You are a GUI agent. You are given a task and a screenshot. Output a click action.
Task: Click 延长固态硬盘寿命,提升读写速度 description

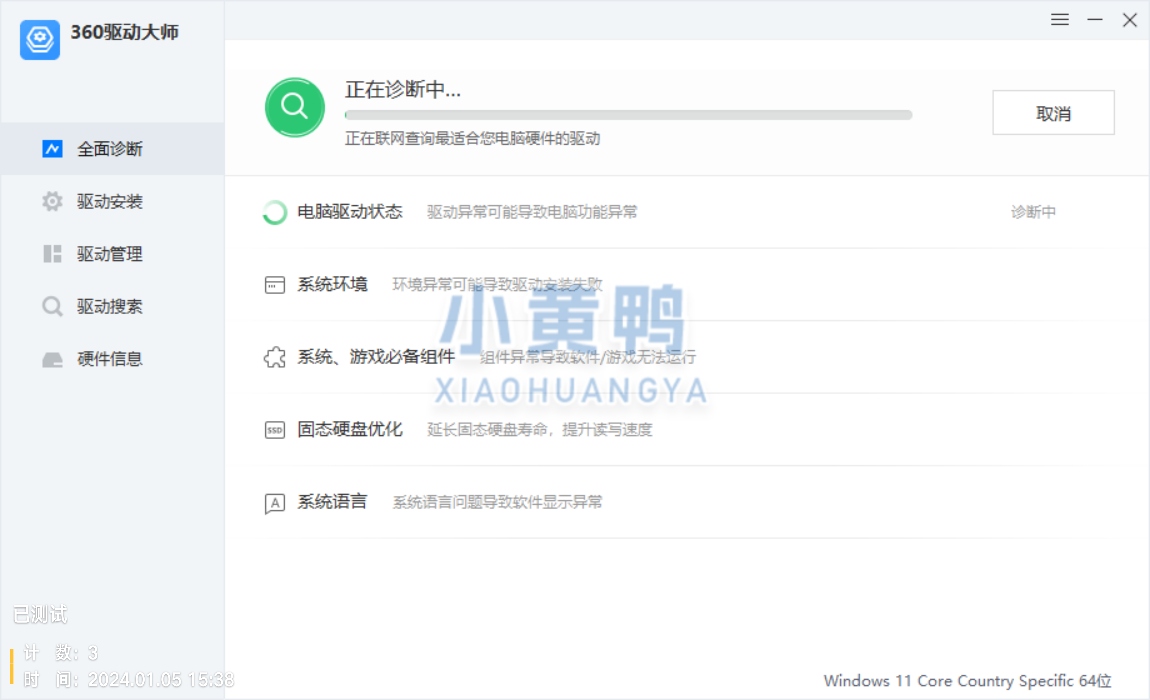tap(540, 430)
